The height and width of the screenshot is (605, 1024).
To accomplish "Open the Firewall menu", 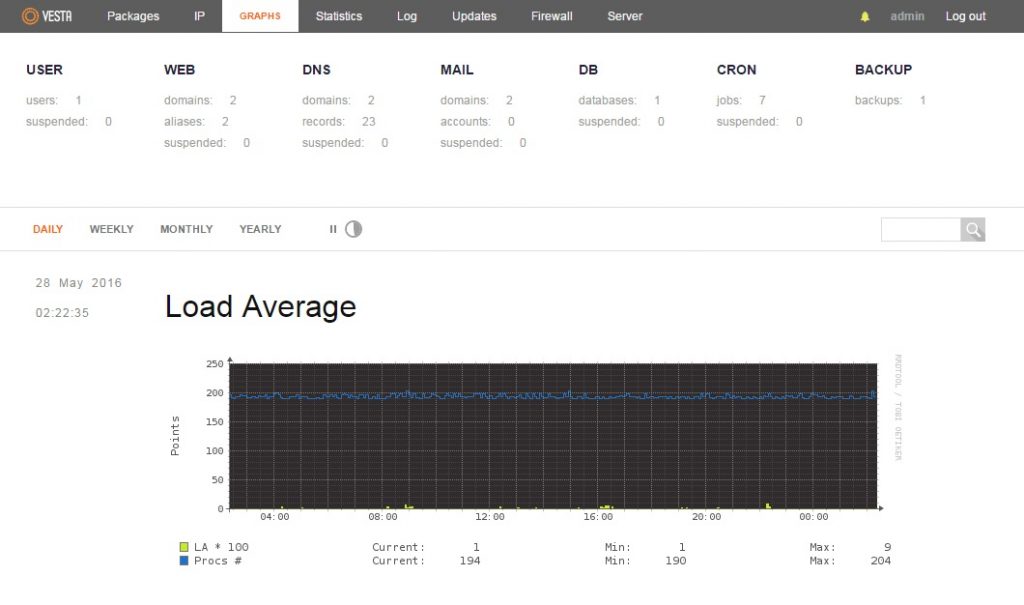I will tap(552, 16).
